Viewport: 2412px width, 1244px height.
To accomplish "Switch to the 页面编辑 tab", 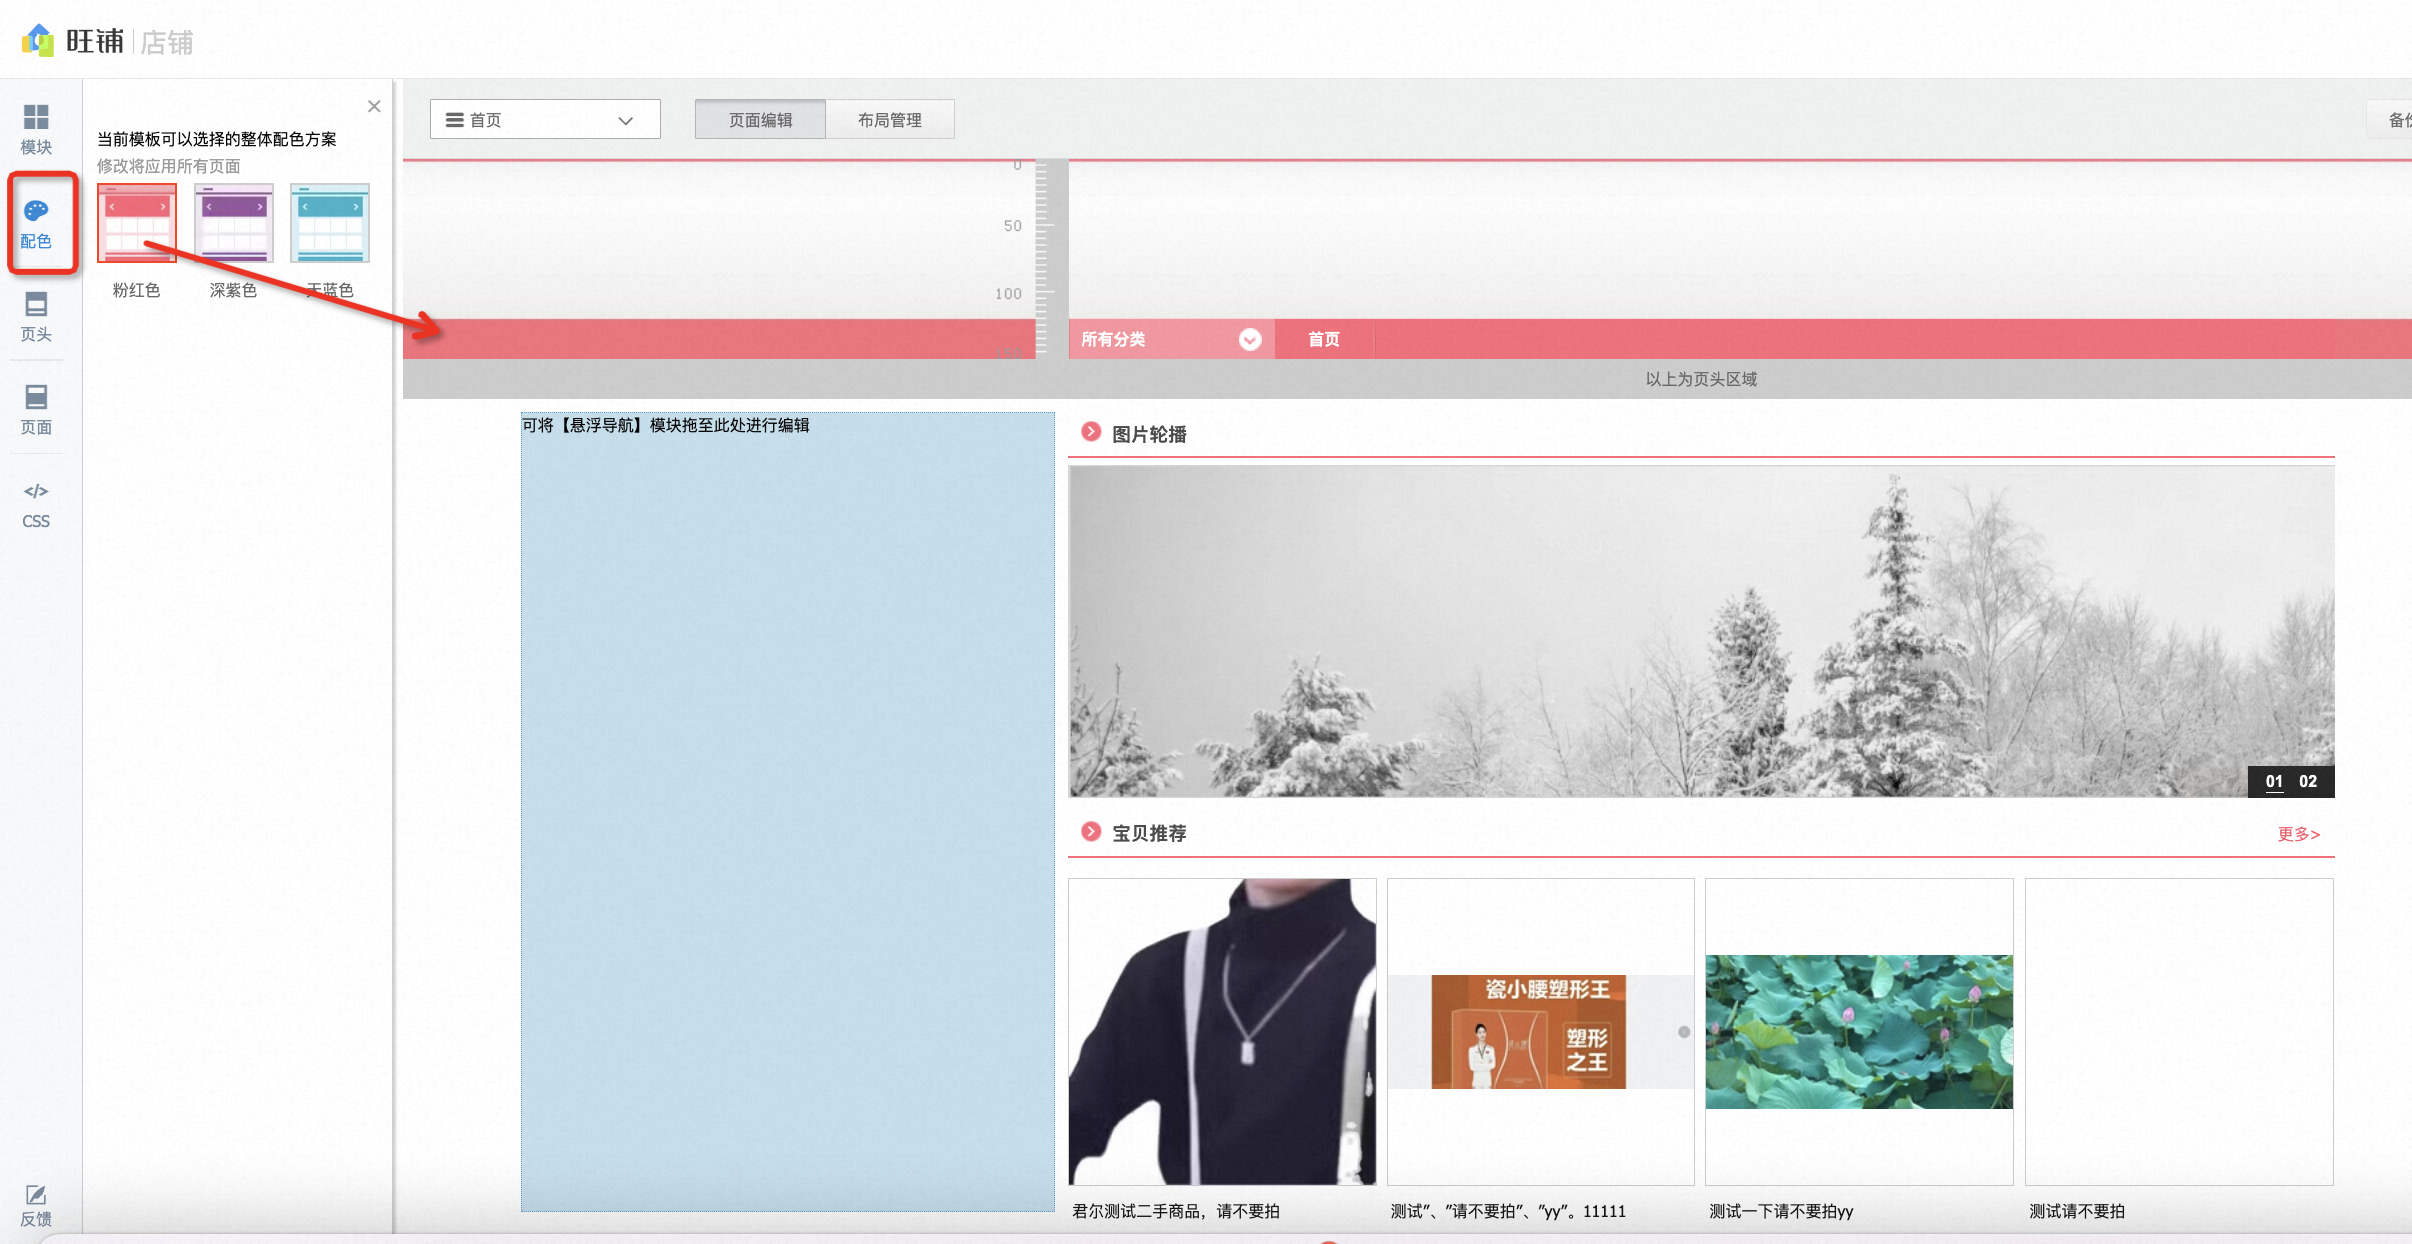I will point(760,119).
